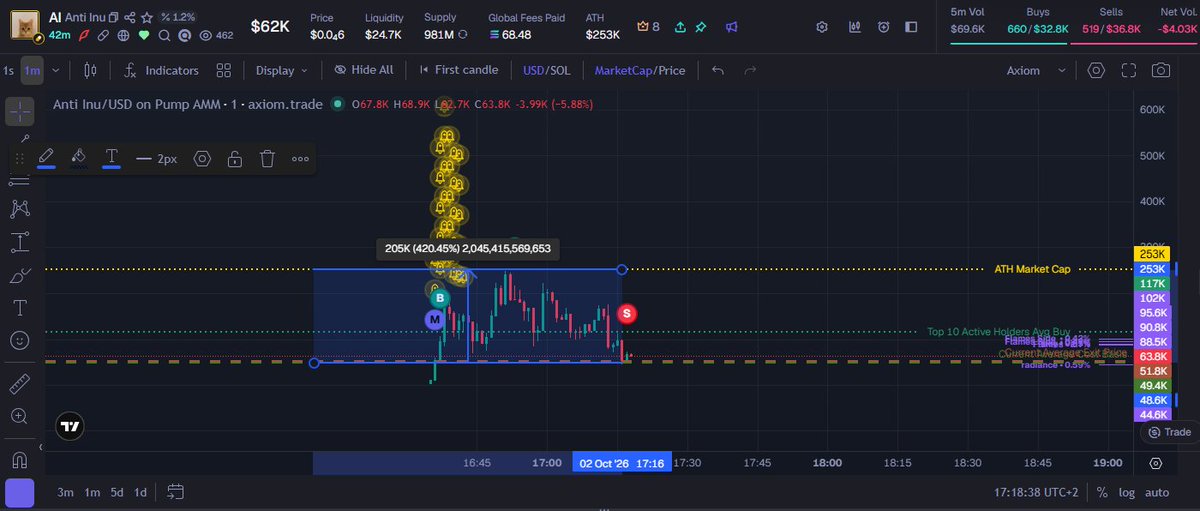Open the go to date calendar
The width and height of the screenshot is (1200, 511).
tap(176, 492)
